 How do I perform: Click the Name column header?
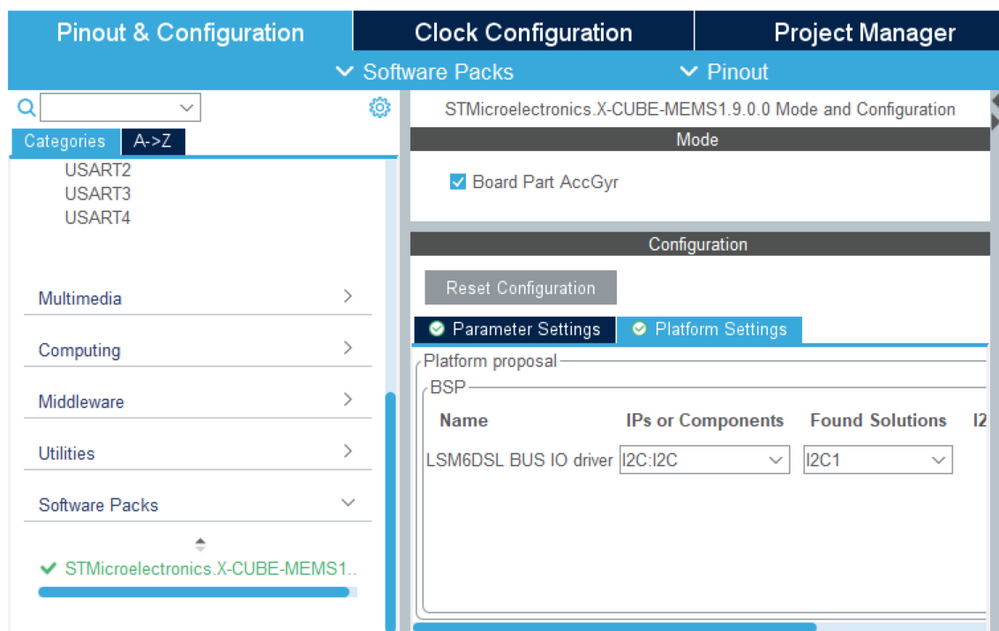(464, 421)
